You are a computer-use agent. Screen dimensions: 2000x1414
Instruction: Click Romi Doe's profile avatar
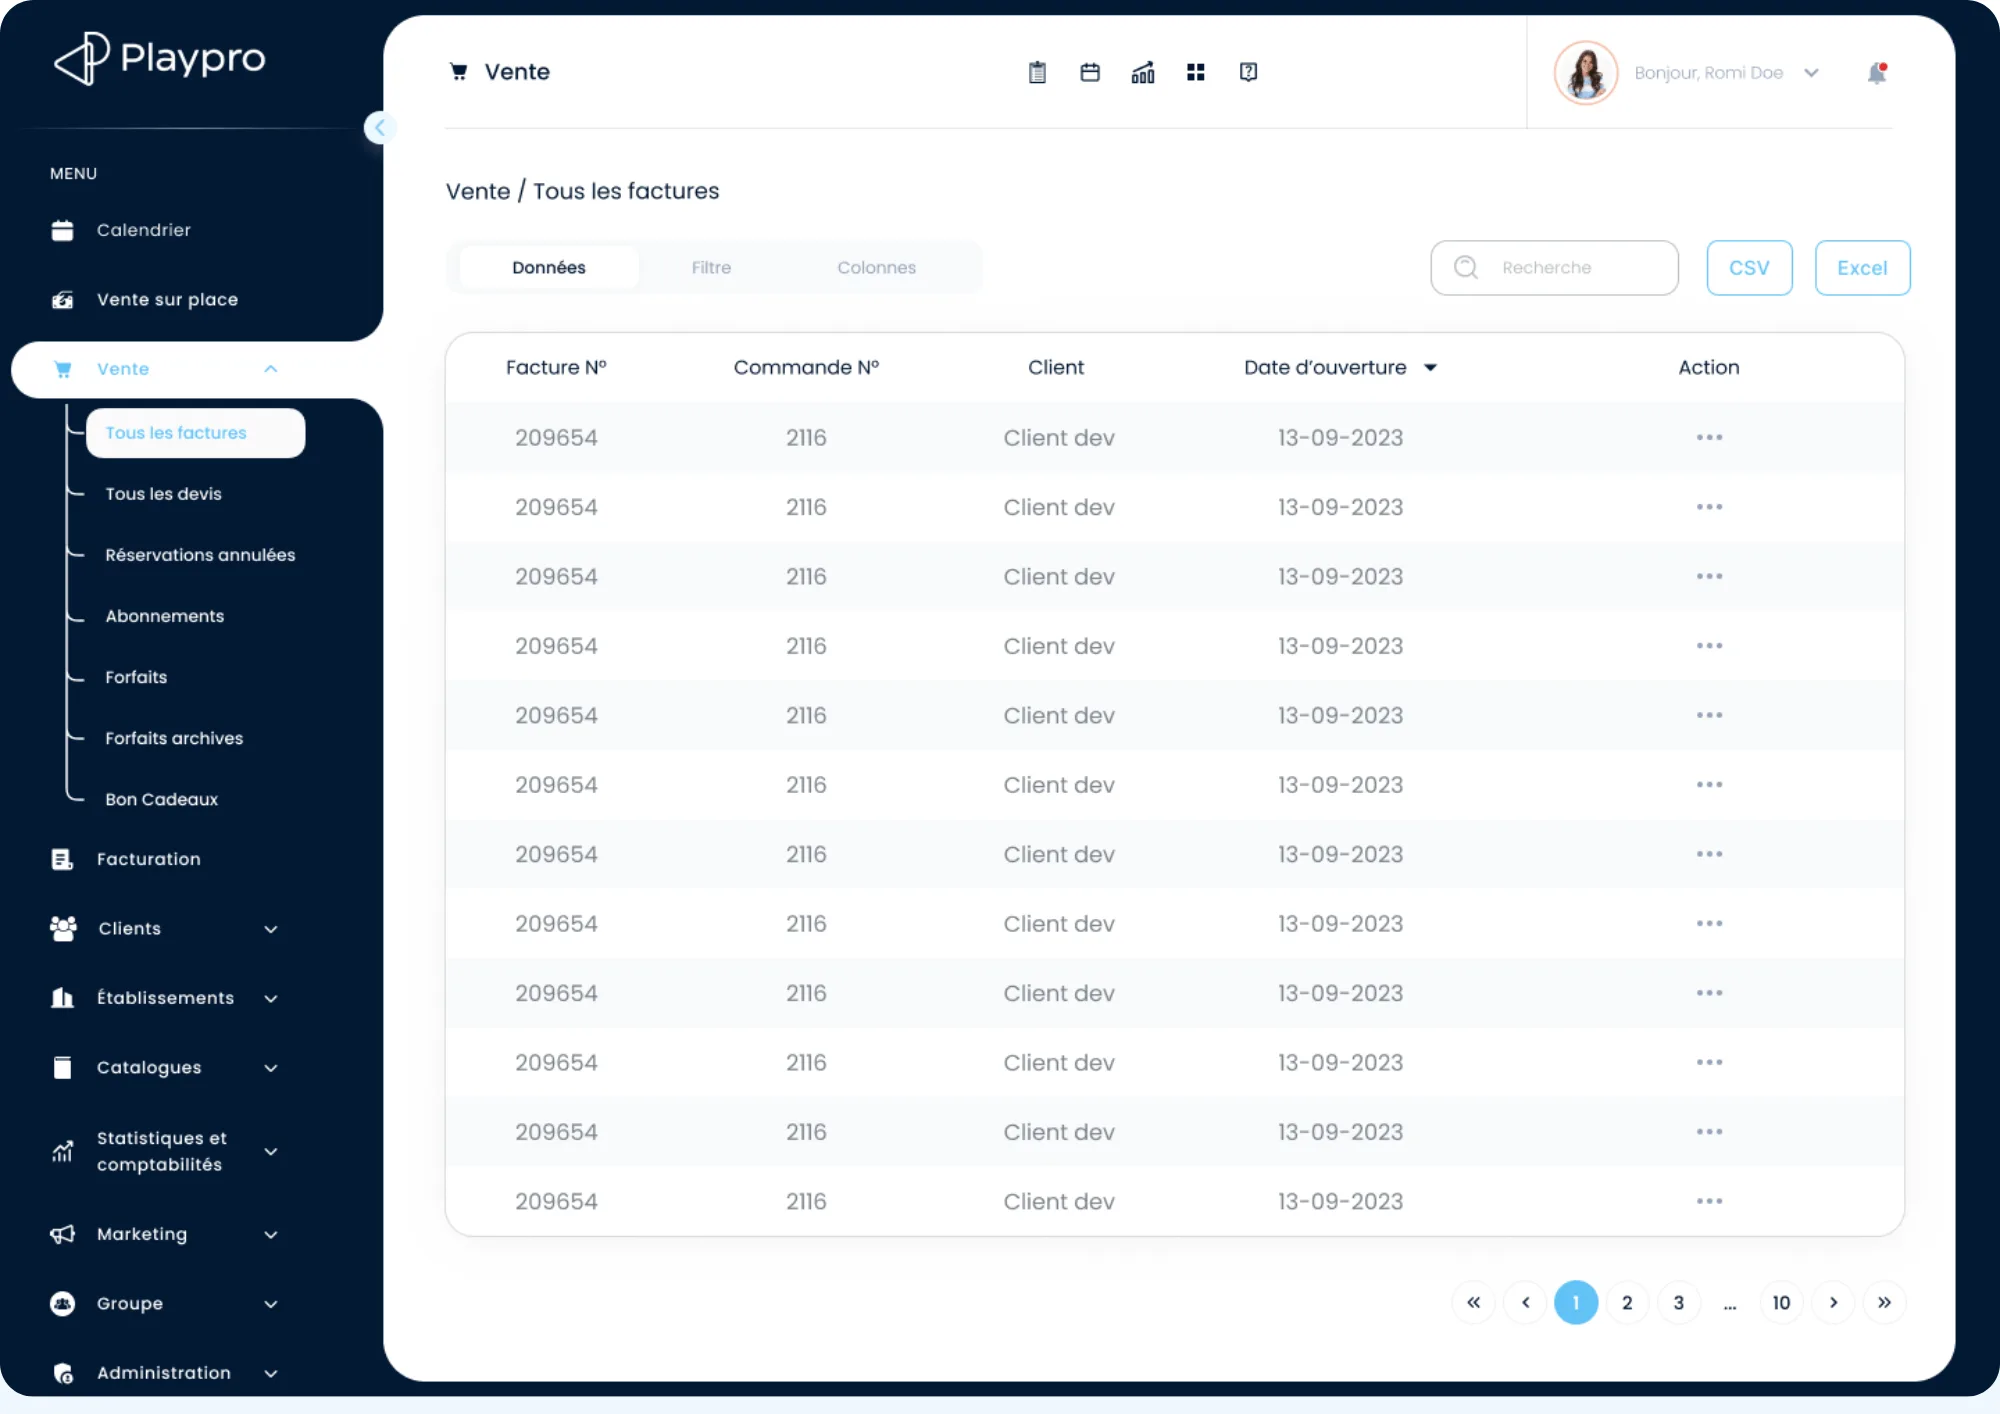[x=1585, y=73]
